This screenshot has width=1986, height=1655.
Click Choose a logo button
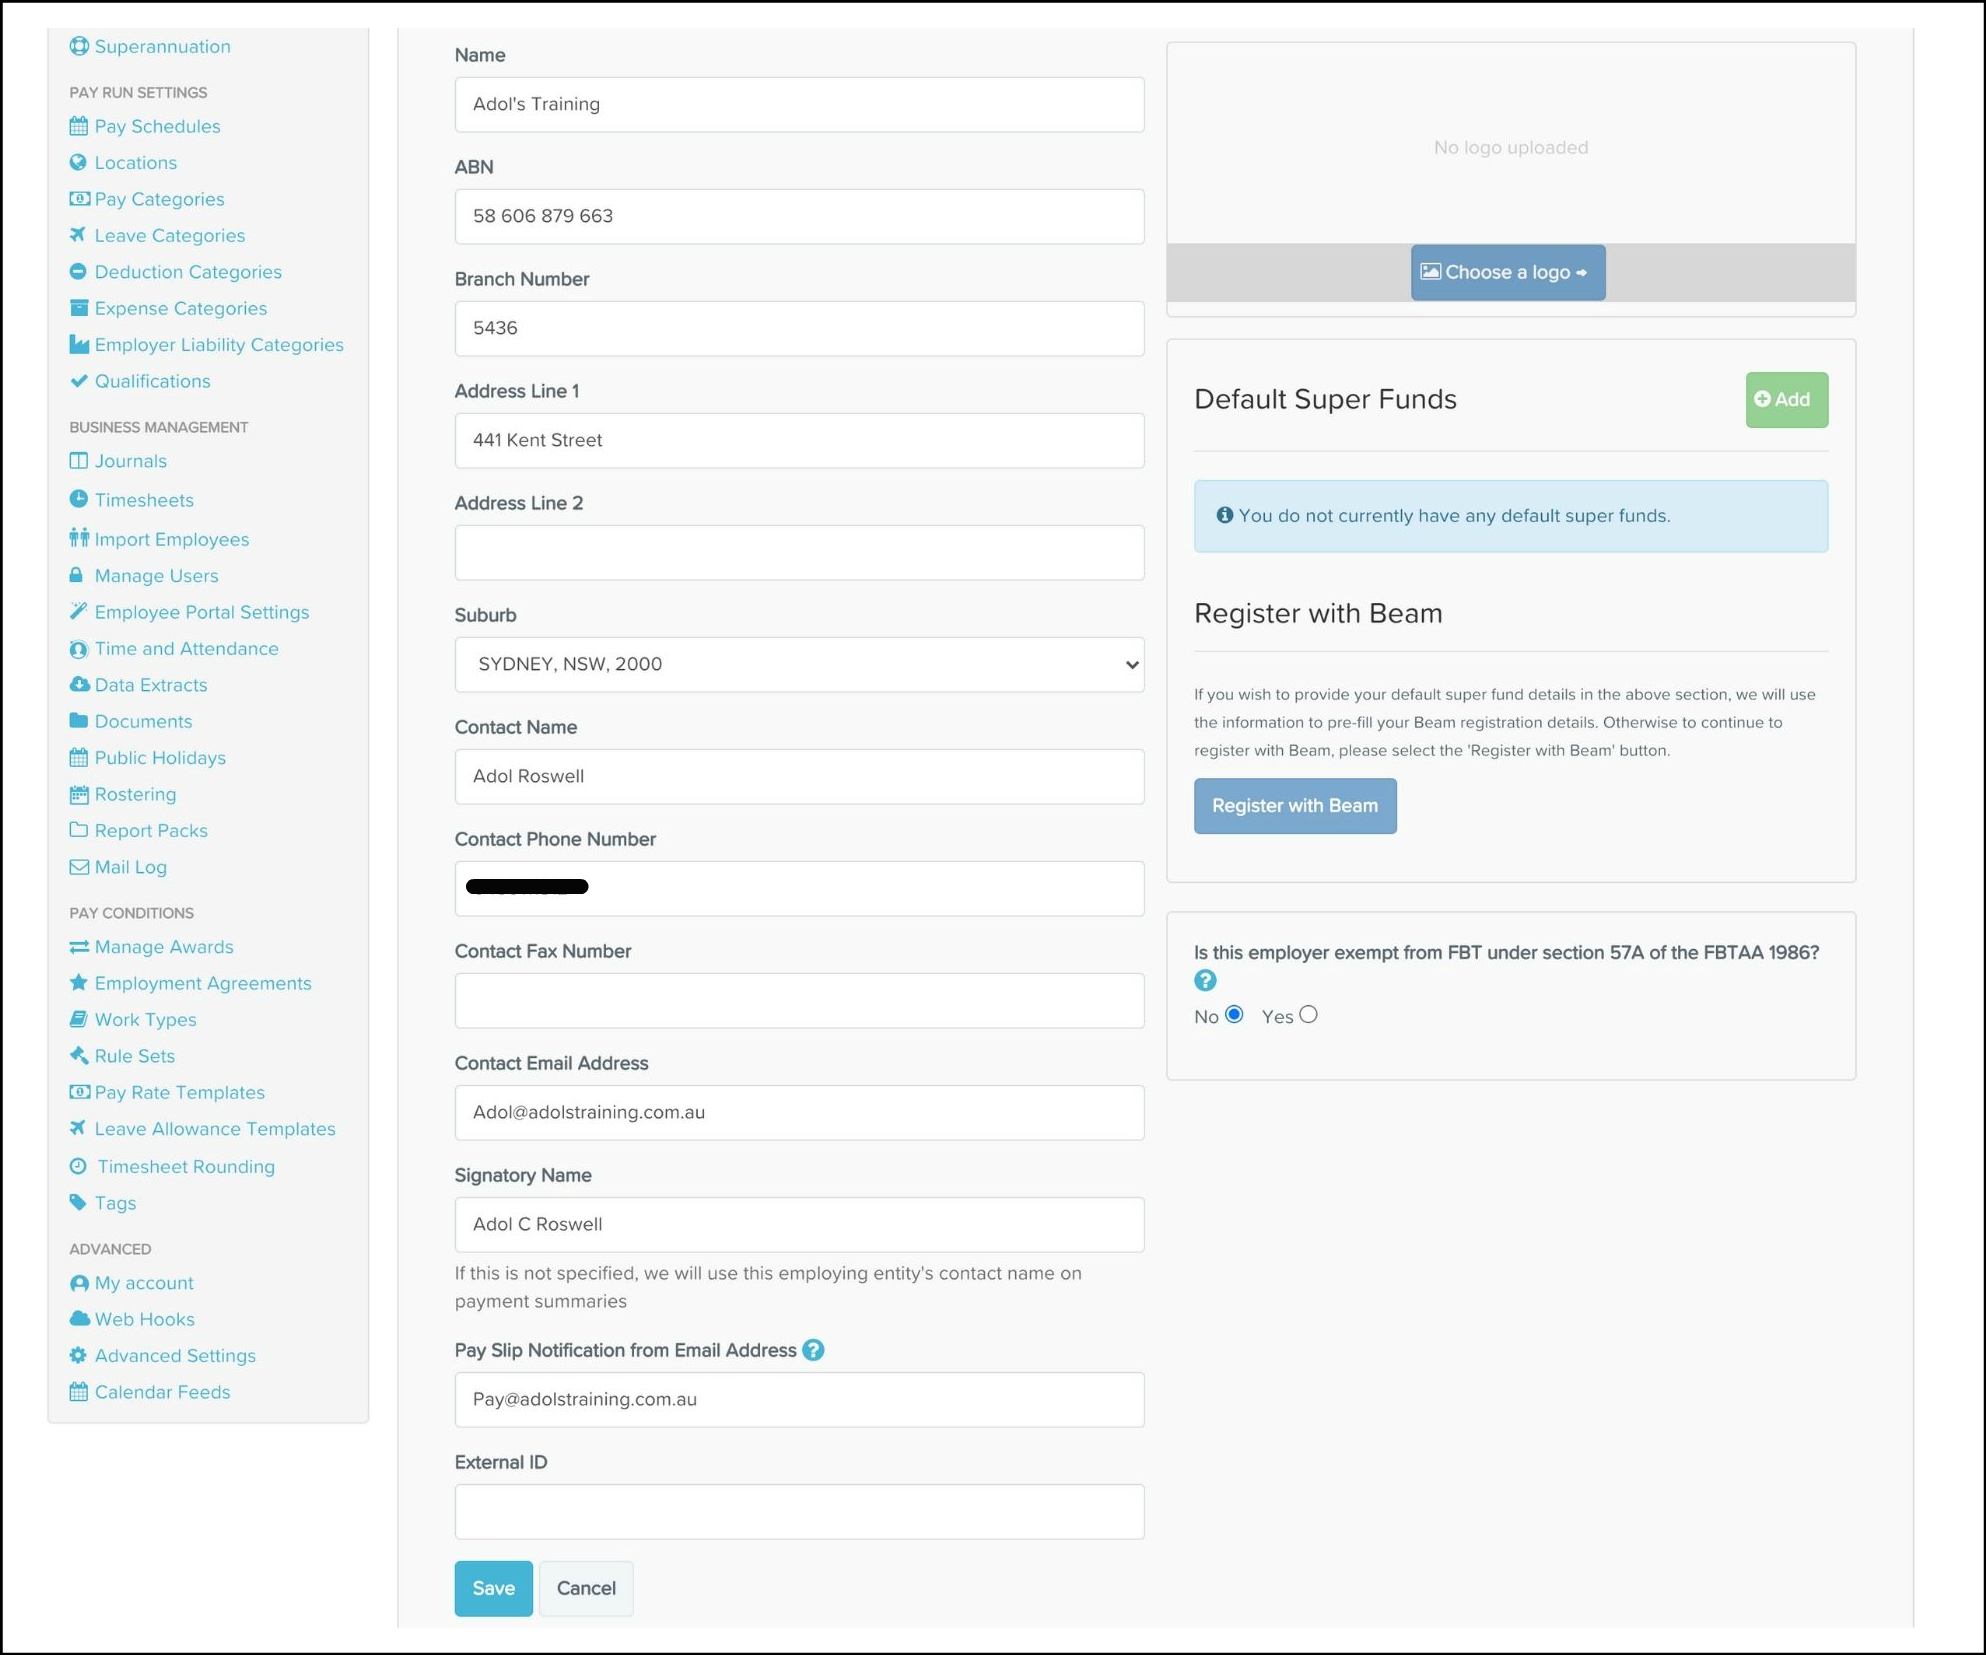[1507, 272]
